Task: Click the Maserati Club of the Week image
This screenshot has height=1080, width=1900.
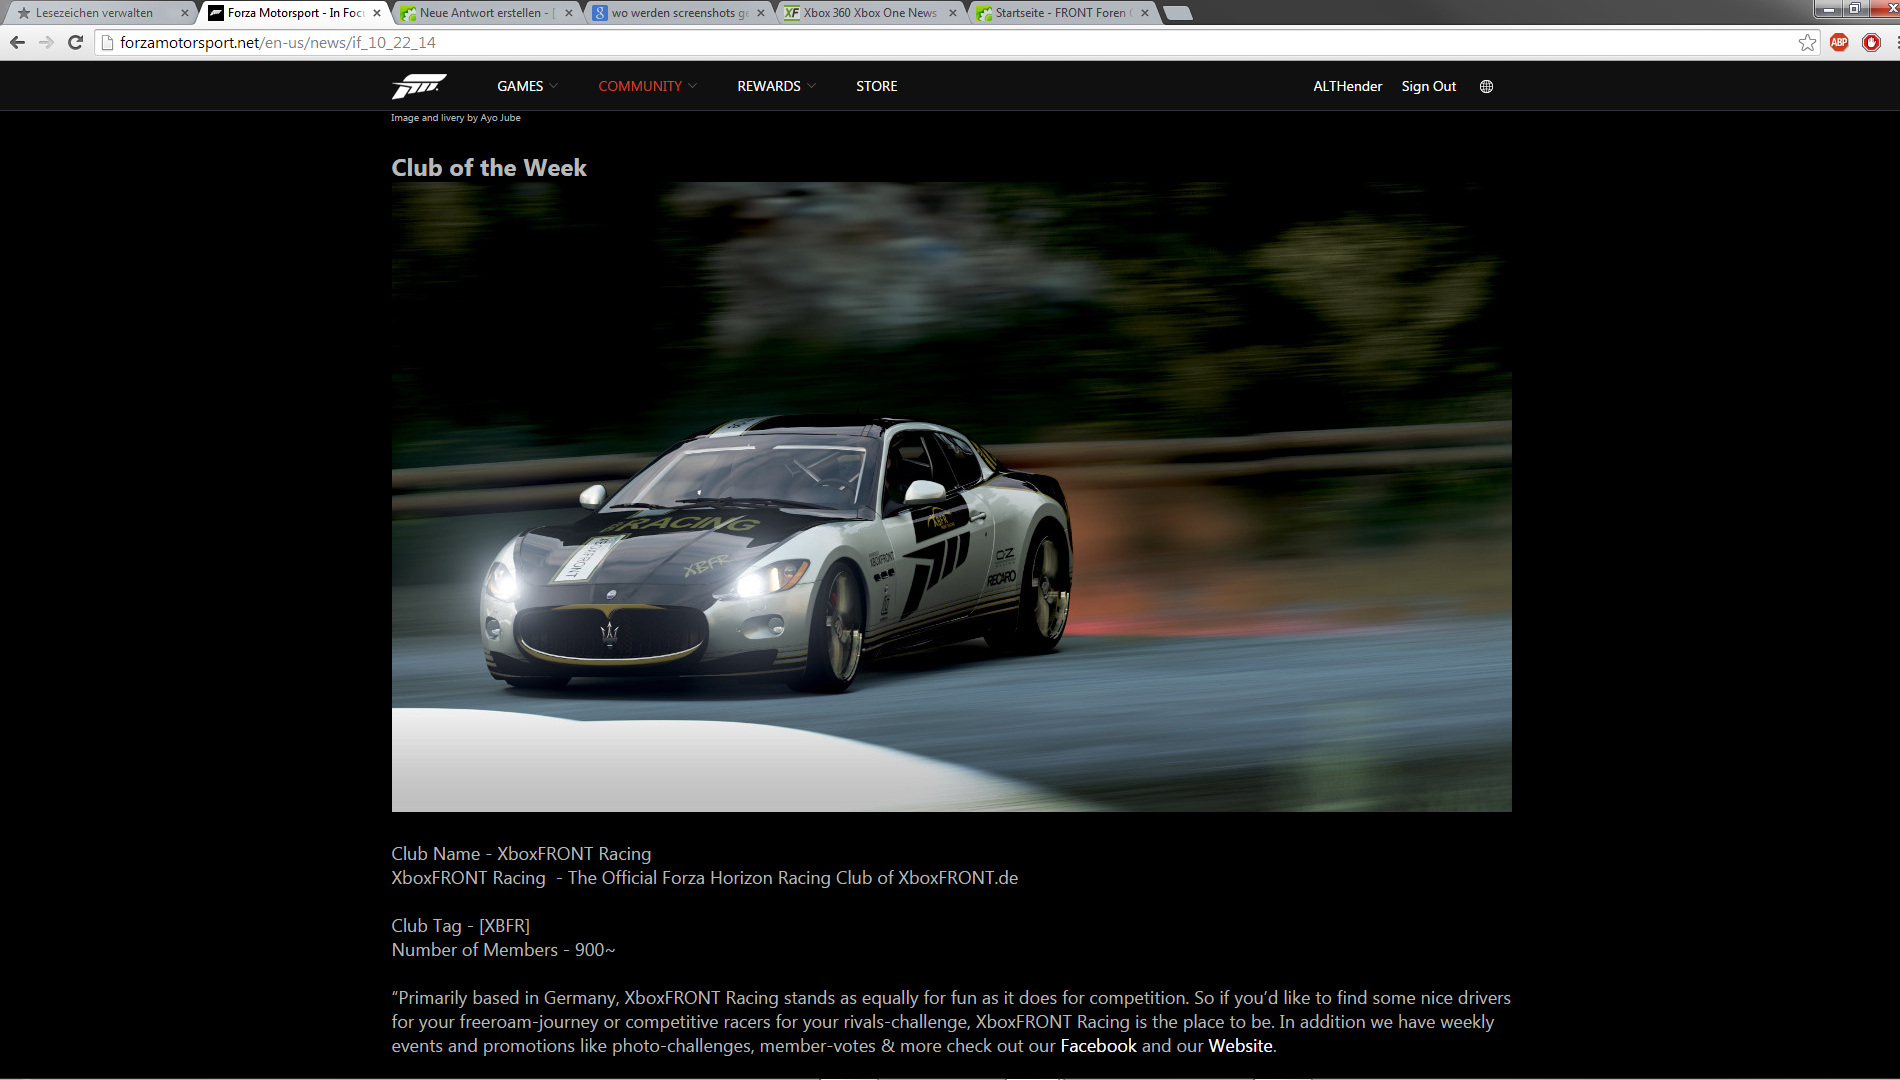Action: (951, 496)
